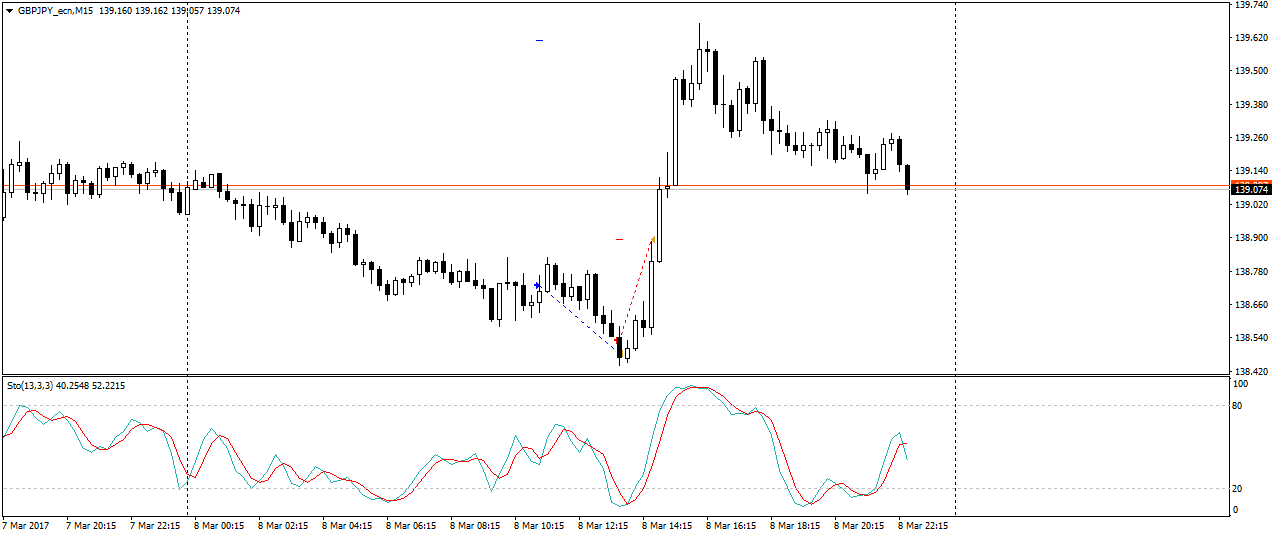Click the 8 Mar 04:15 time label

tap(347, 525)
